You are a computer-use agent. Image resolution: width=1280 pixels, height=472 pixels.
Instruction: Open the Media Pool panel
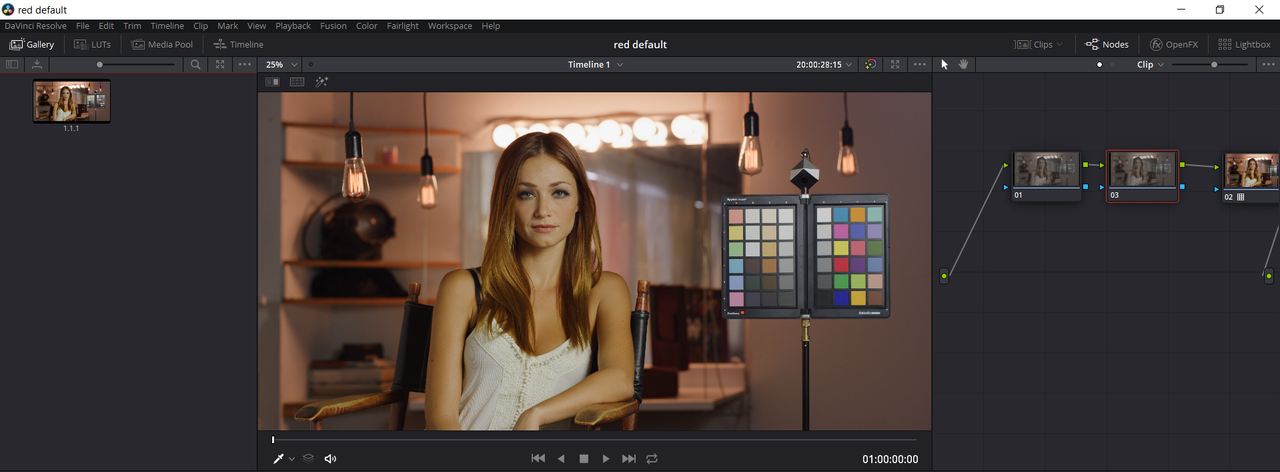click(162, 44)
